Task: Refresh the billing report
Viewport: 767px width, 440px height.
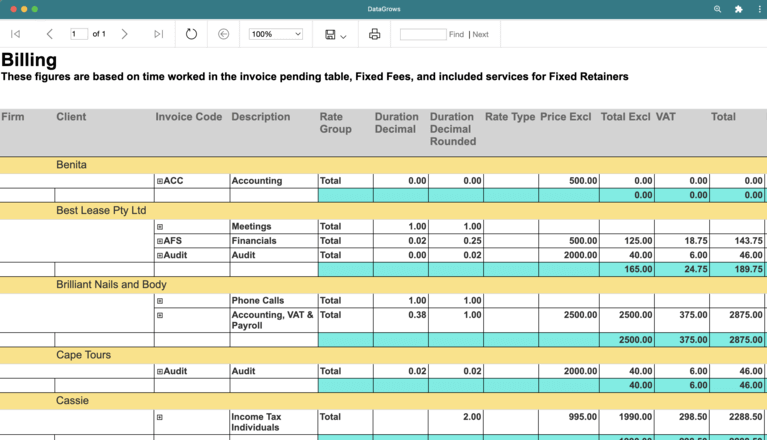Action: tap(191, 34)
